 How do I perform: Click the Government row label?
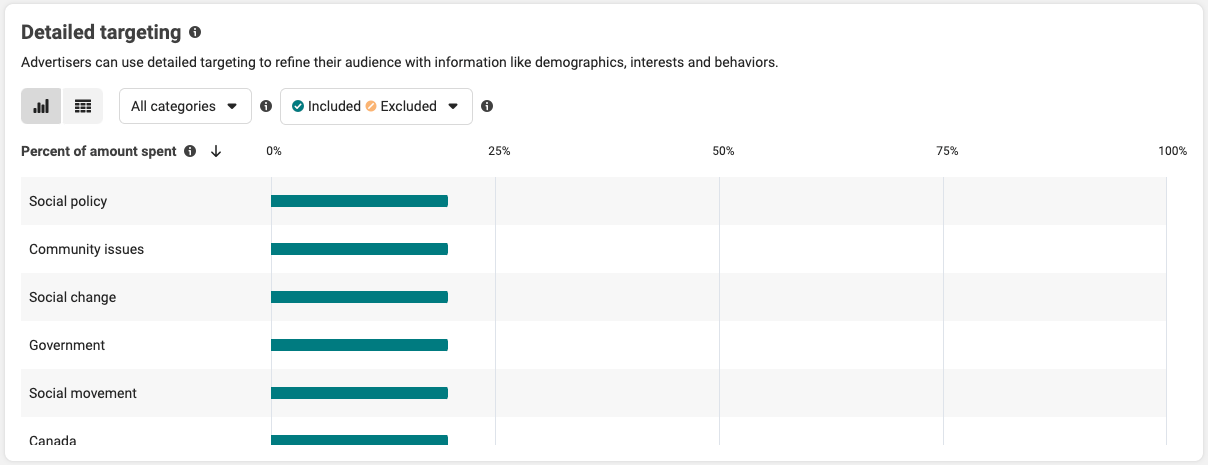click(67, 345)
